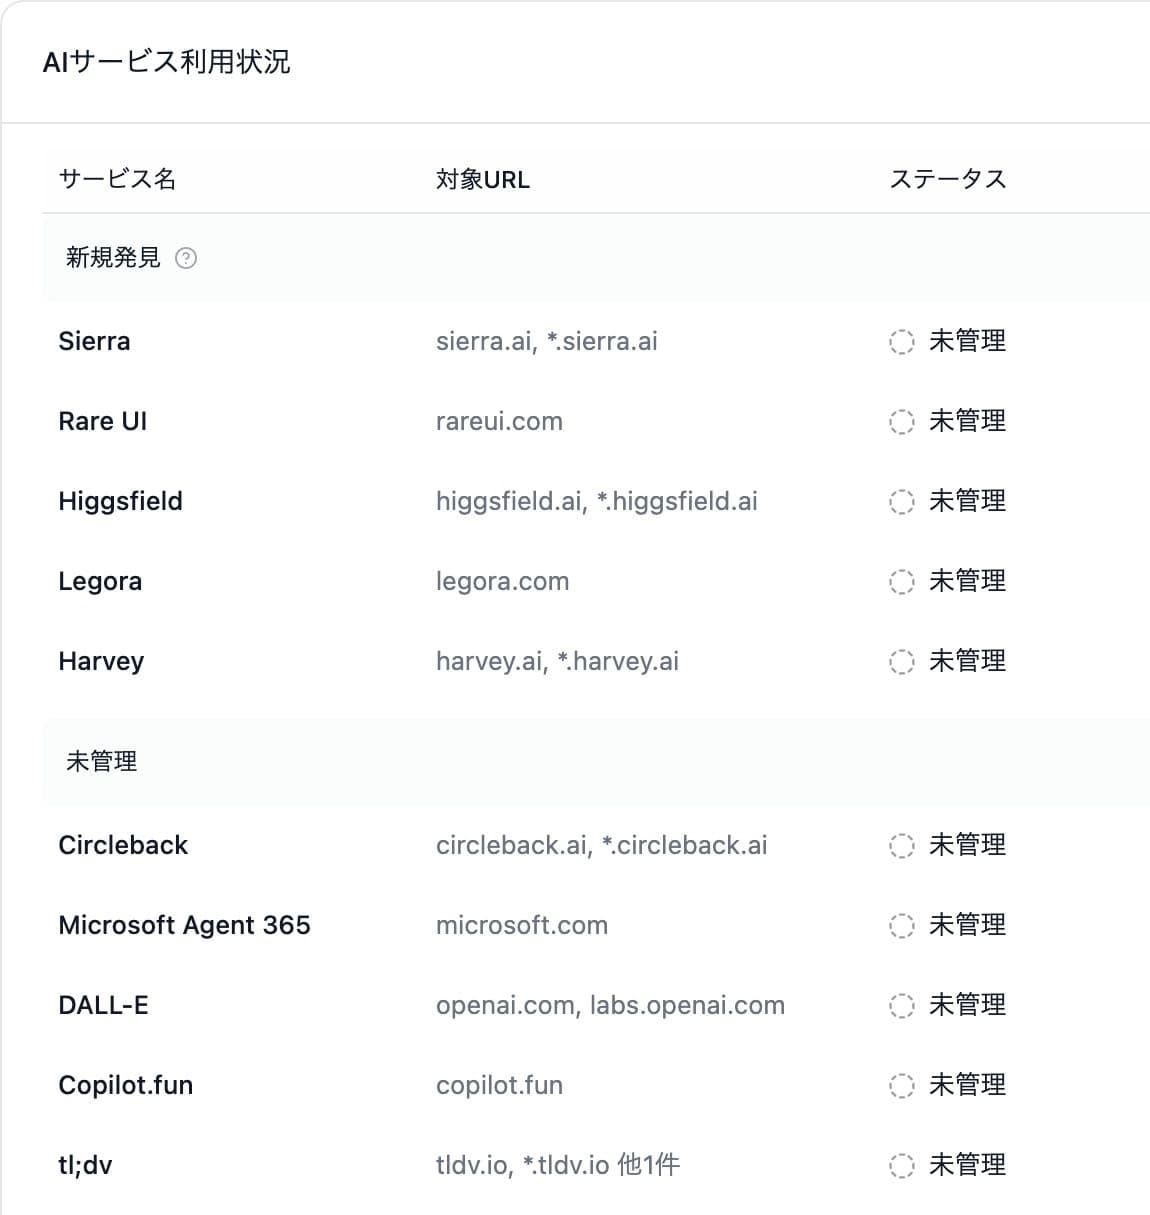
Task: Click the 未管理 status text for Circleback
Action: (x=968, y=845)
